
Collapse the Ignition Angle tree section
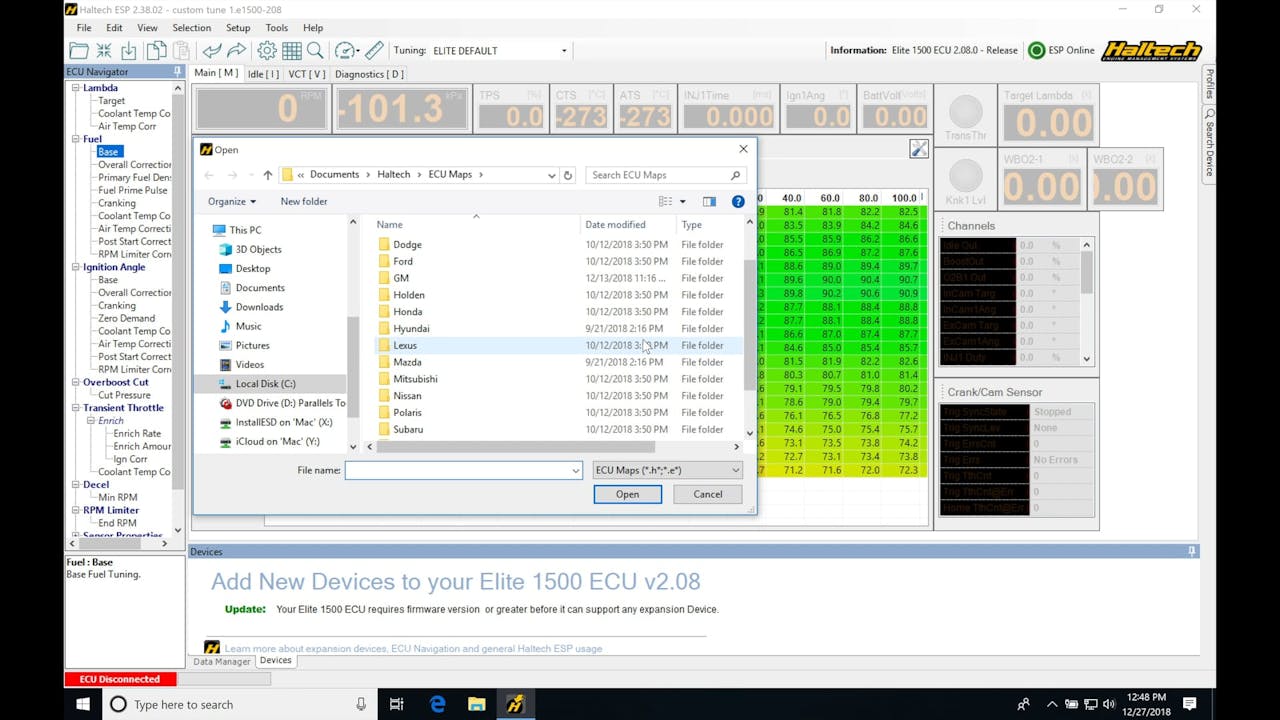click(76, 267)
